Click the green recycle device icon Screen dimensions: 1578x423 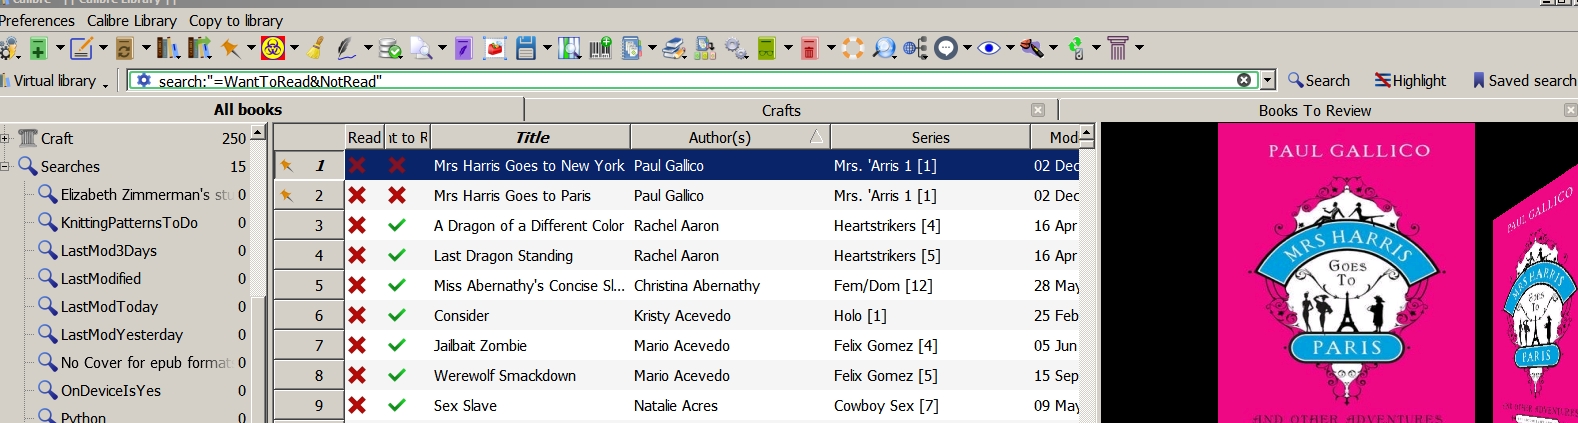(1076, 47)
